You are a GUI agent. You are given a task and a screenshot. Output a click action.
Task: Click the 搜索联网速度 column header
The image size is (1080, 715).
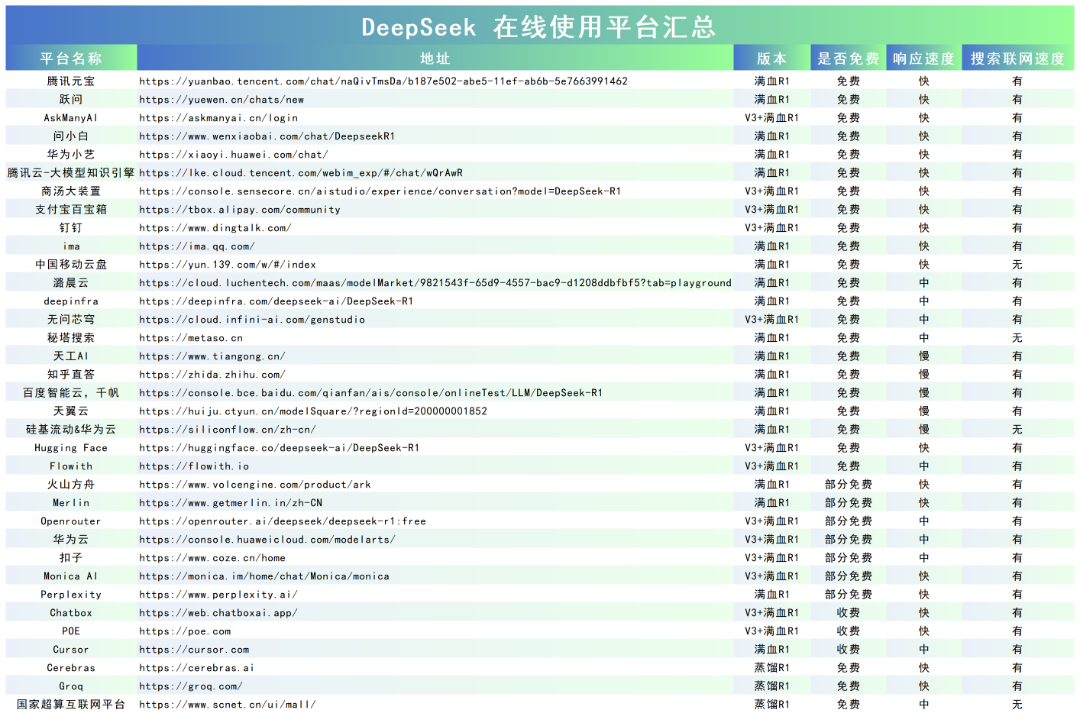(x=1017, y=59)
